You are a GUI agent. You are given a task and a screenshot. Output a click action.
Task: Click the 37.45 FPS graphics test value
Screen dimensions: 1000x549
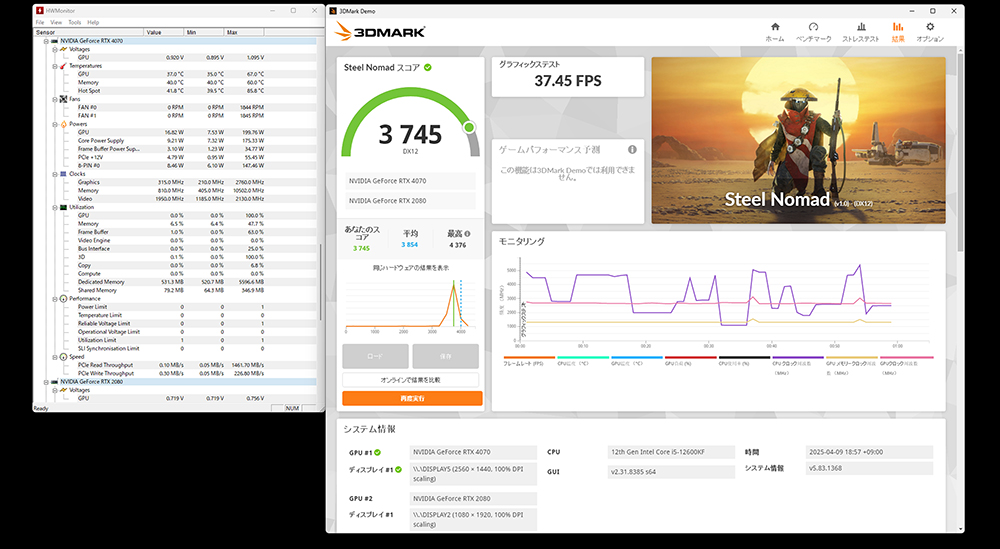pos(568,81)
